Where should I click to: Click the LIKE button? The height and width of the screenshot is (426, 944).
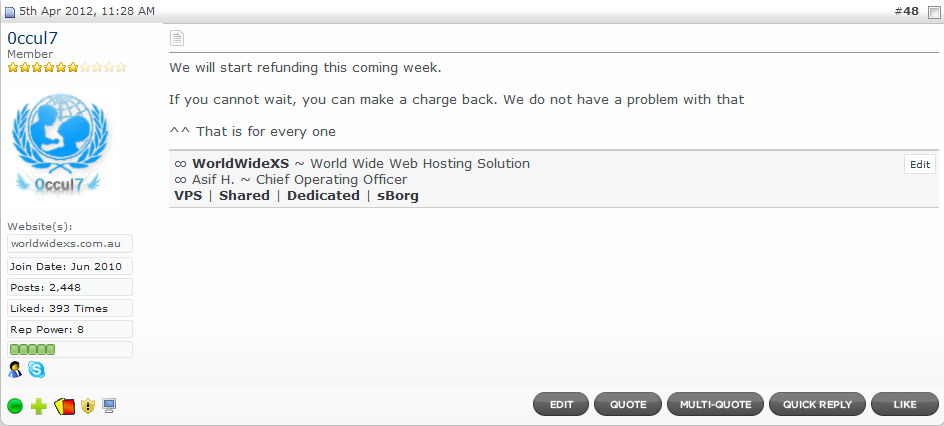point(905,404)
